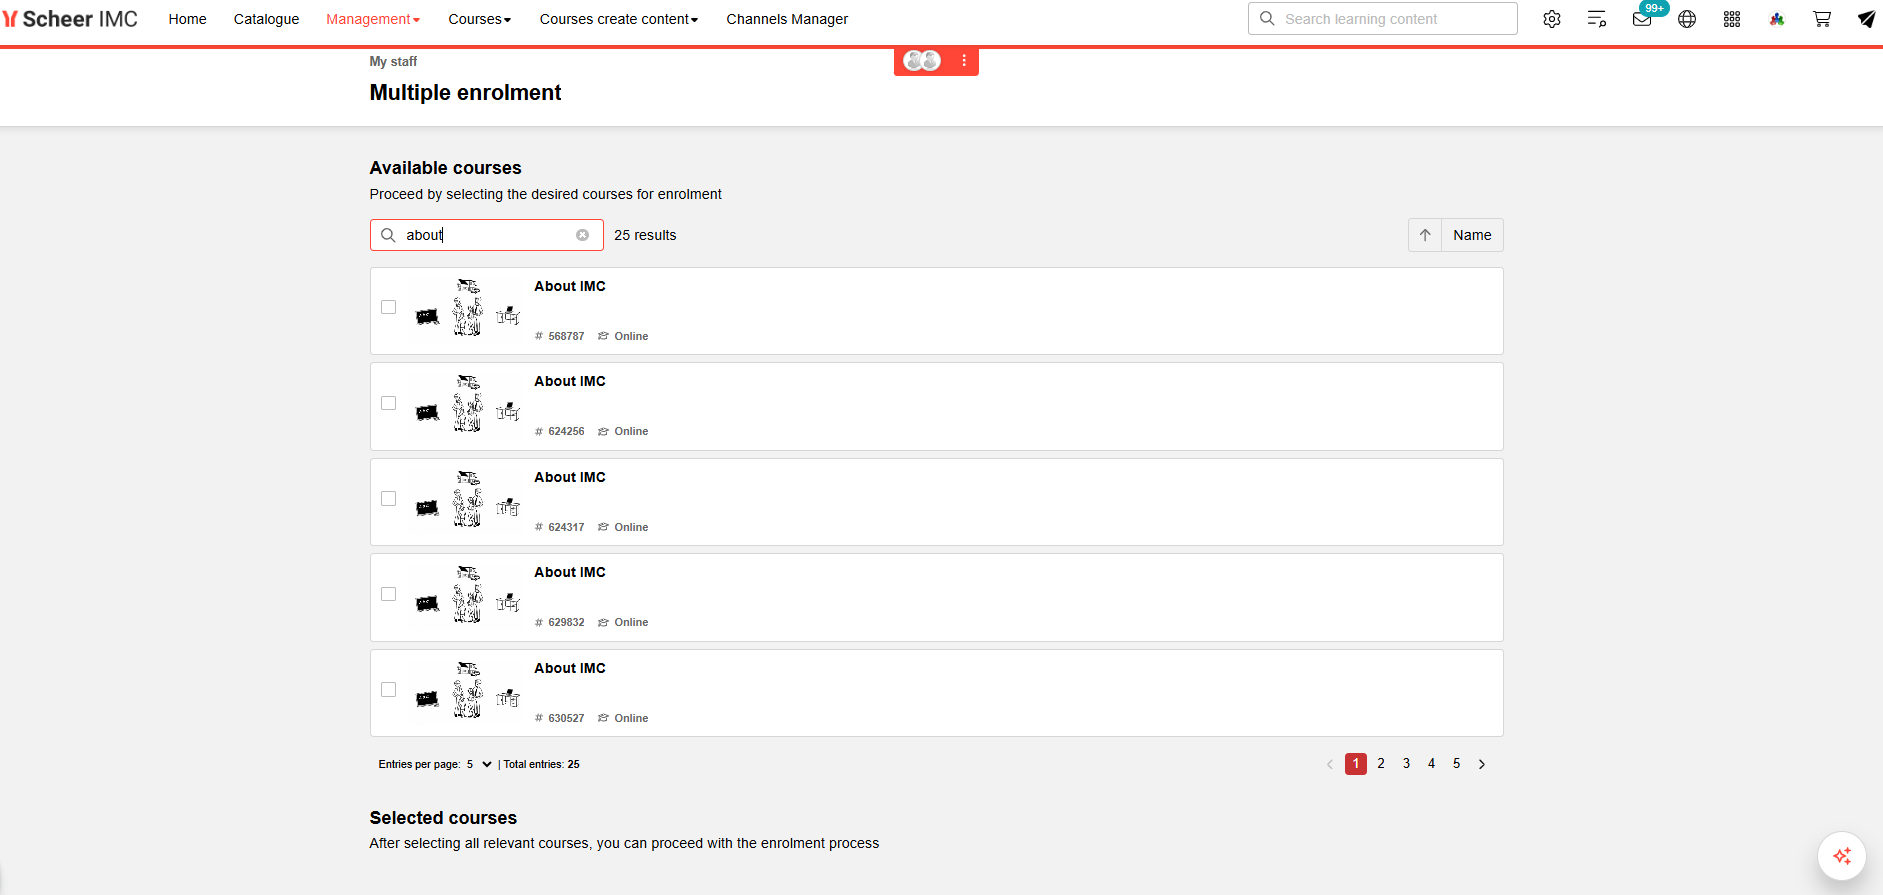
Task: Clear the 'about' course search text
Action: (582, 235)
